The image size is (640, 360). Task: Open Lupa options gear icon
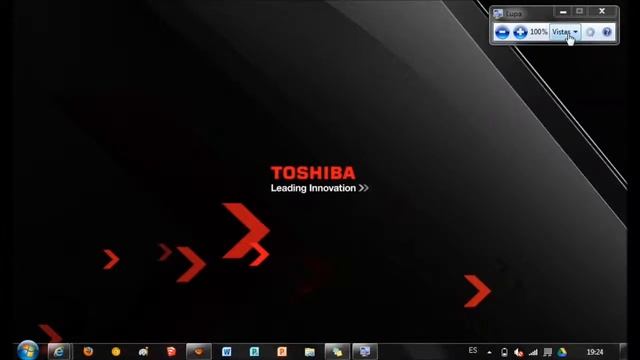(x=590, y=32)
